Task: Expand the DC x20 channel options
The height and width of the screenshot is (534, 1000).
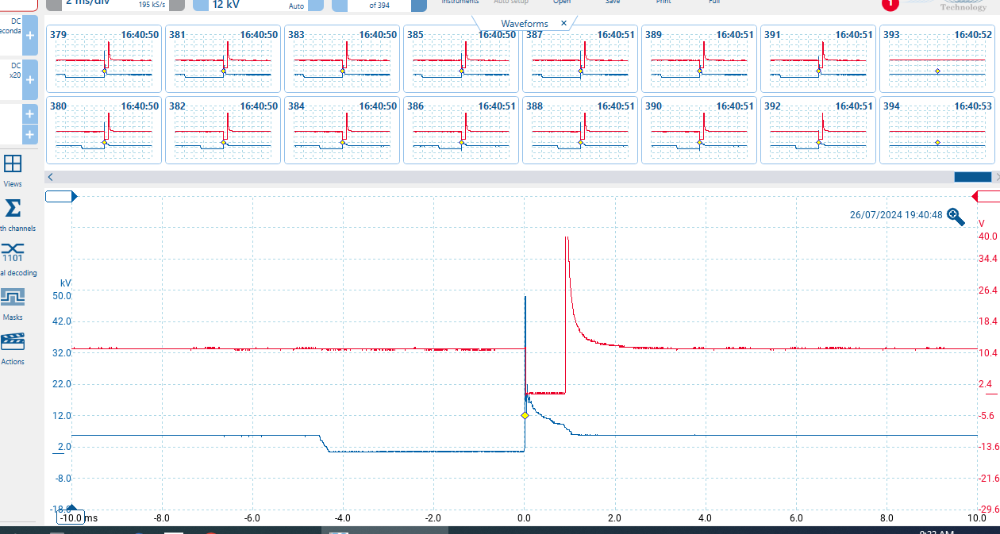Action: point(29,74)
